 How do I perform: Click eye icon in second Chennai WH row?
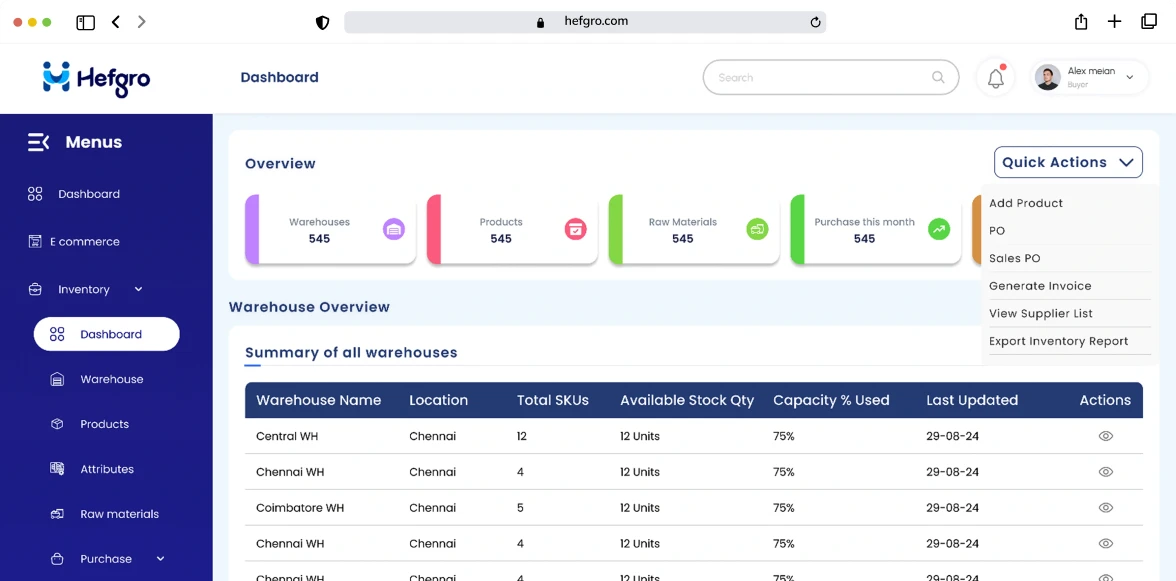1105,544
